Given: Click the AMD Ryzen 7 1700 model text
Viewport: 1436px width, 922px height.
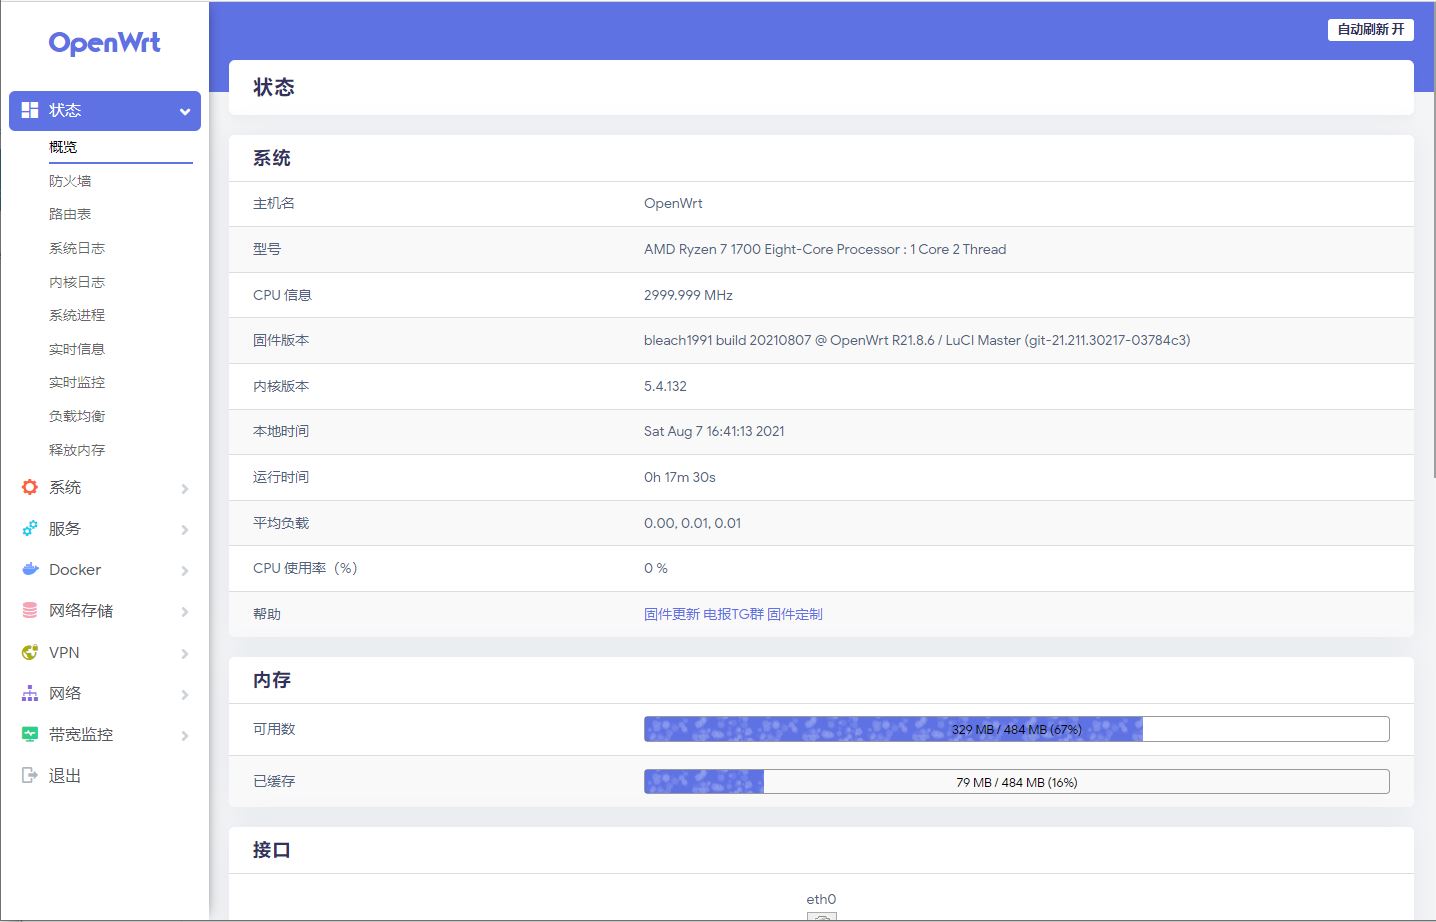Looking at the screenshot, I should coord(825,249).
